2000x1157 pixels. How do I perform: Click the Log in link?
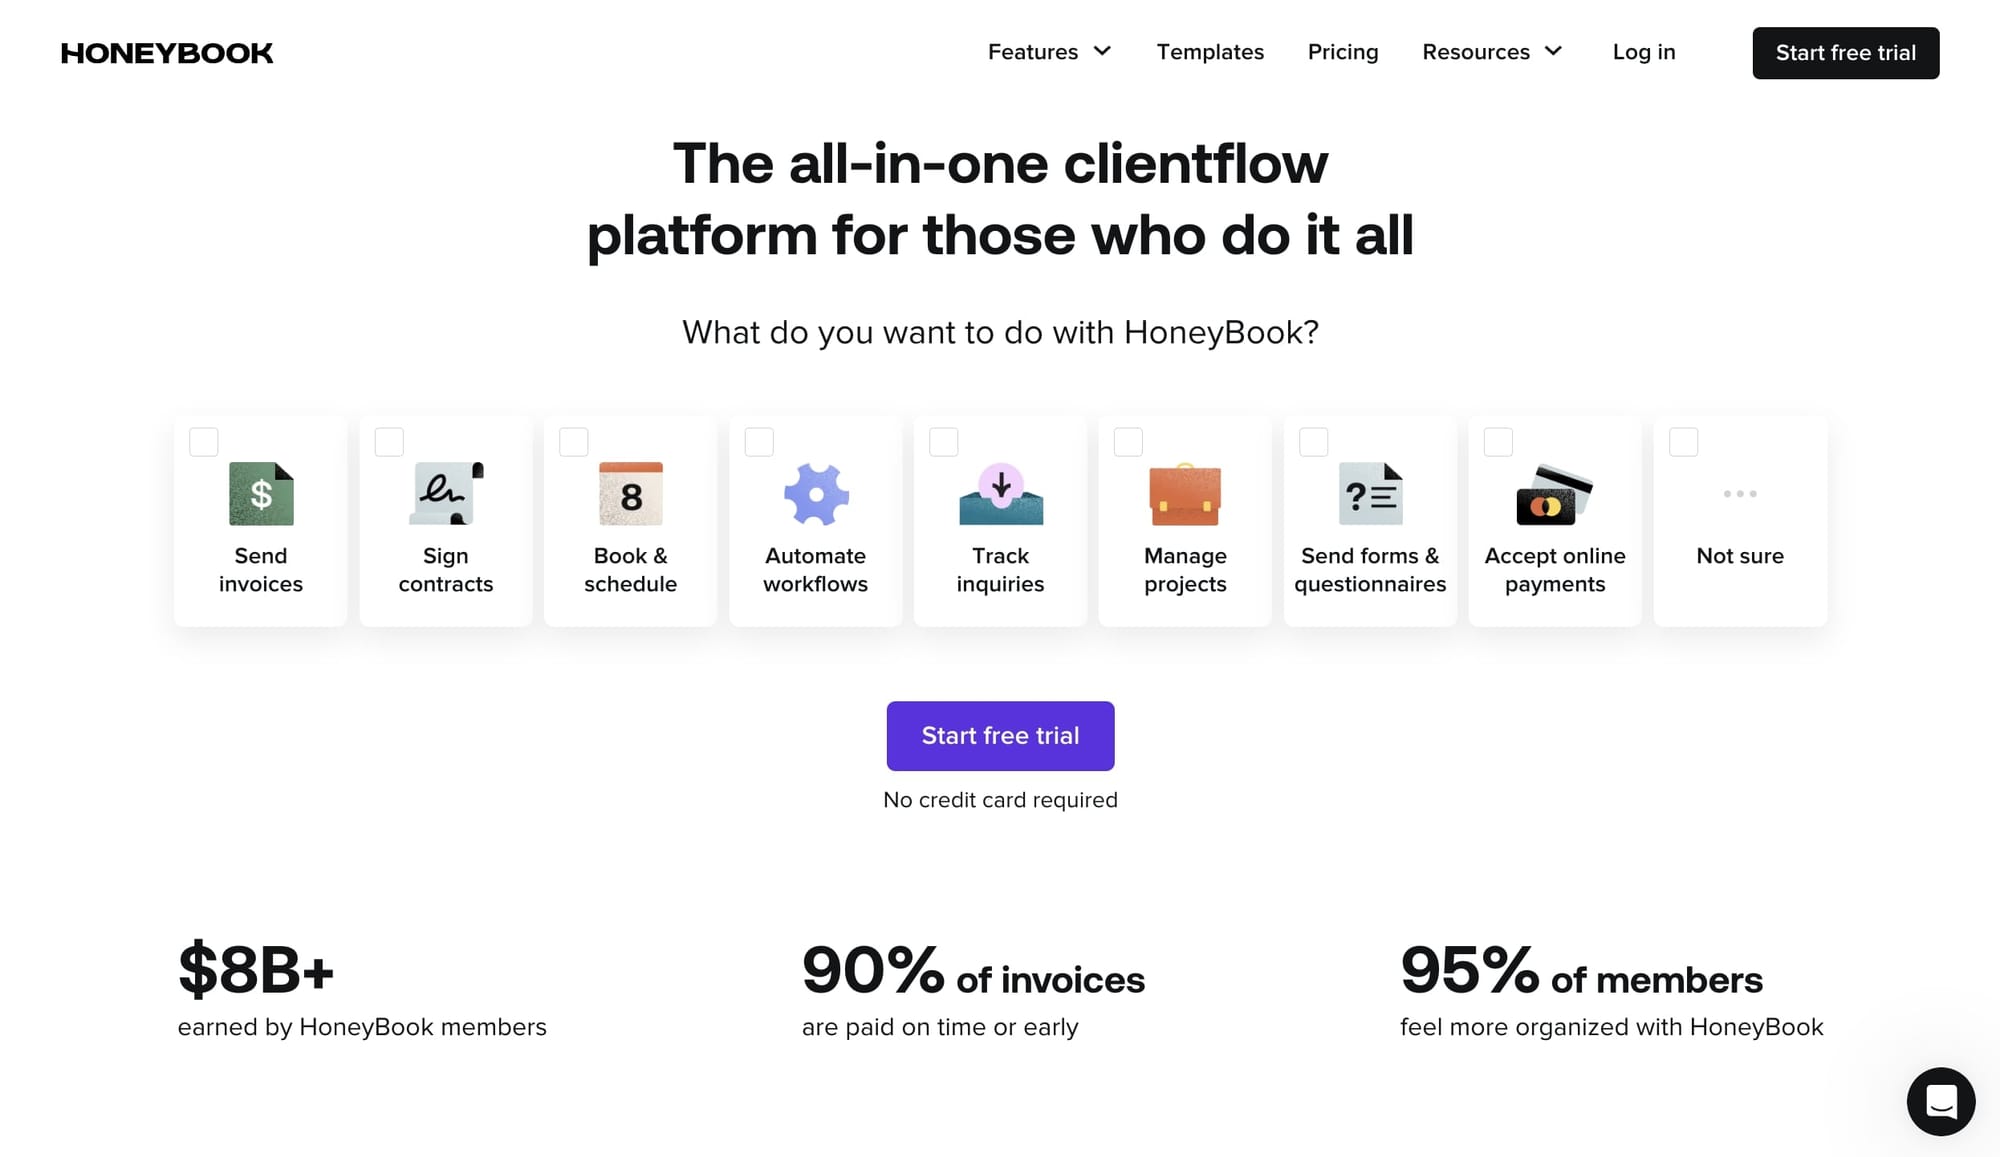click(x=1644, y=52)
